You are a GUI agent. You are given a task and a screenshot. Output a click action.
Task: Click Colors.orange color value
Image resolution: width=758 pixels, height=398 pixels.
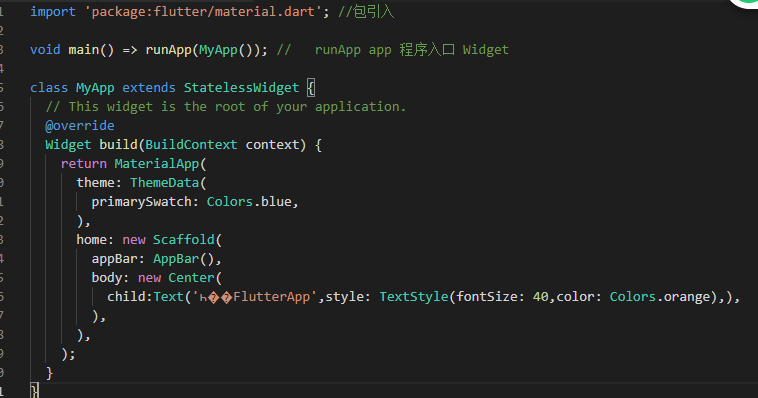(x=659, y=296)
